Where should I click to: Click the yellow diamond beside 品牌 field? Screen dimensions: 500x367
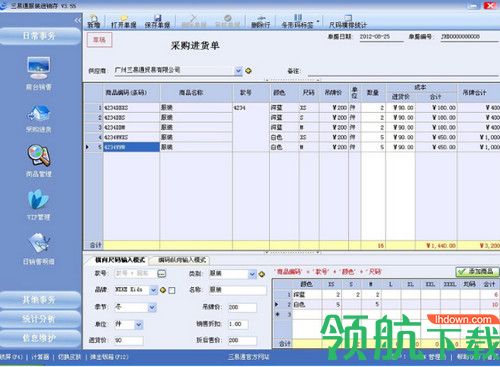pyautogui.click(x=163, y=290)
